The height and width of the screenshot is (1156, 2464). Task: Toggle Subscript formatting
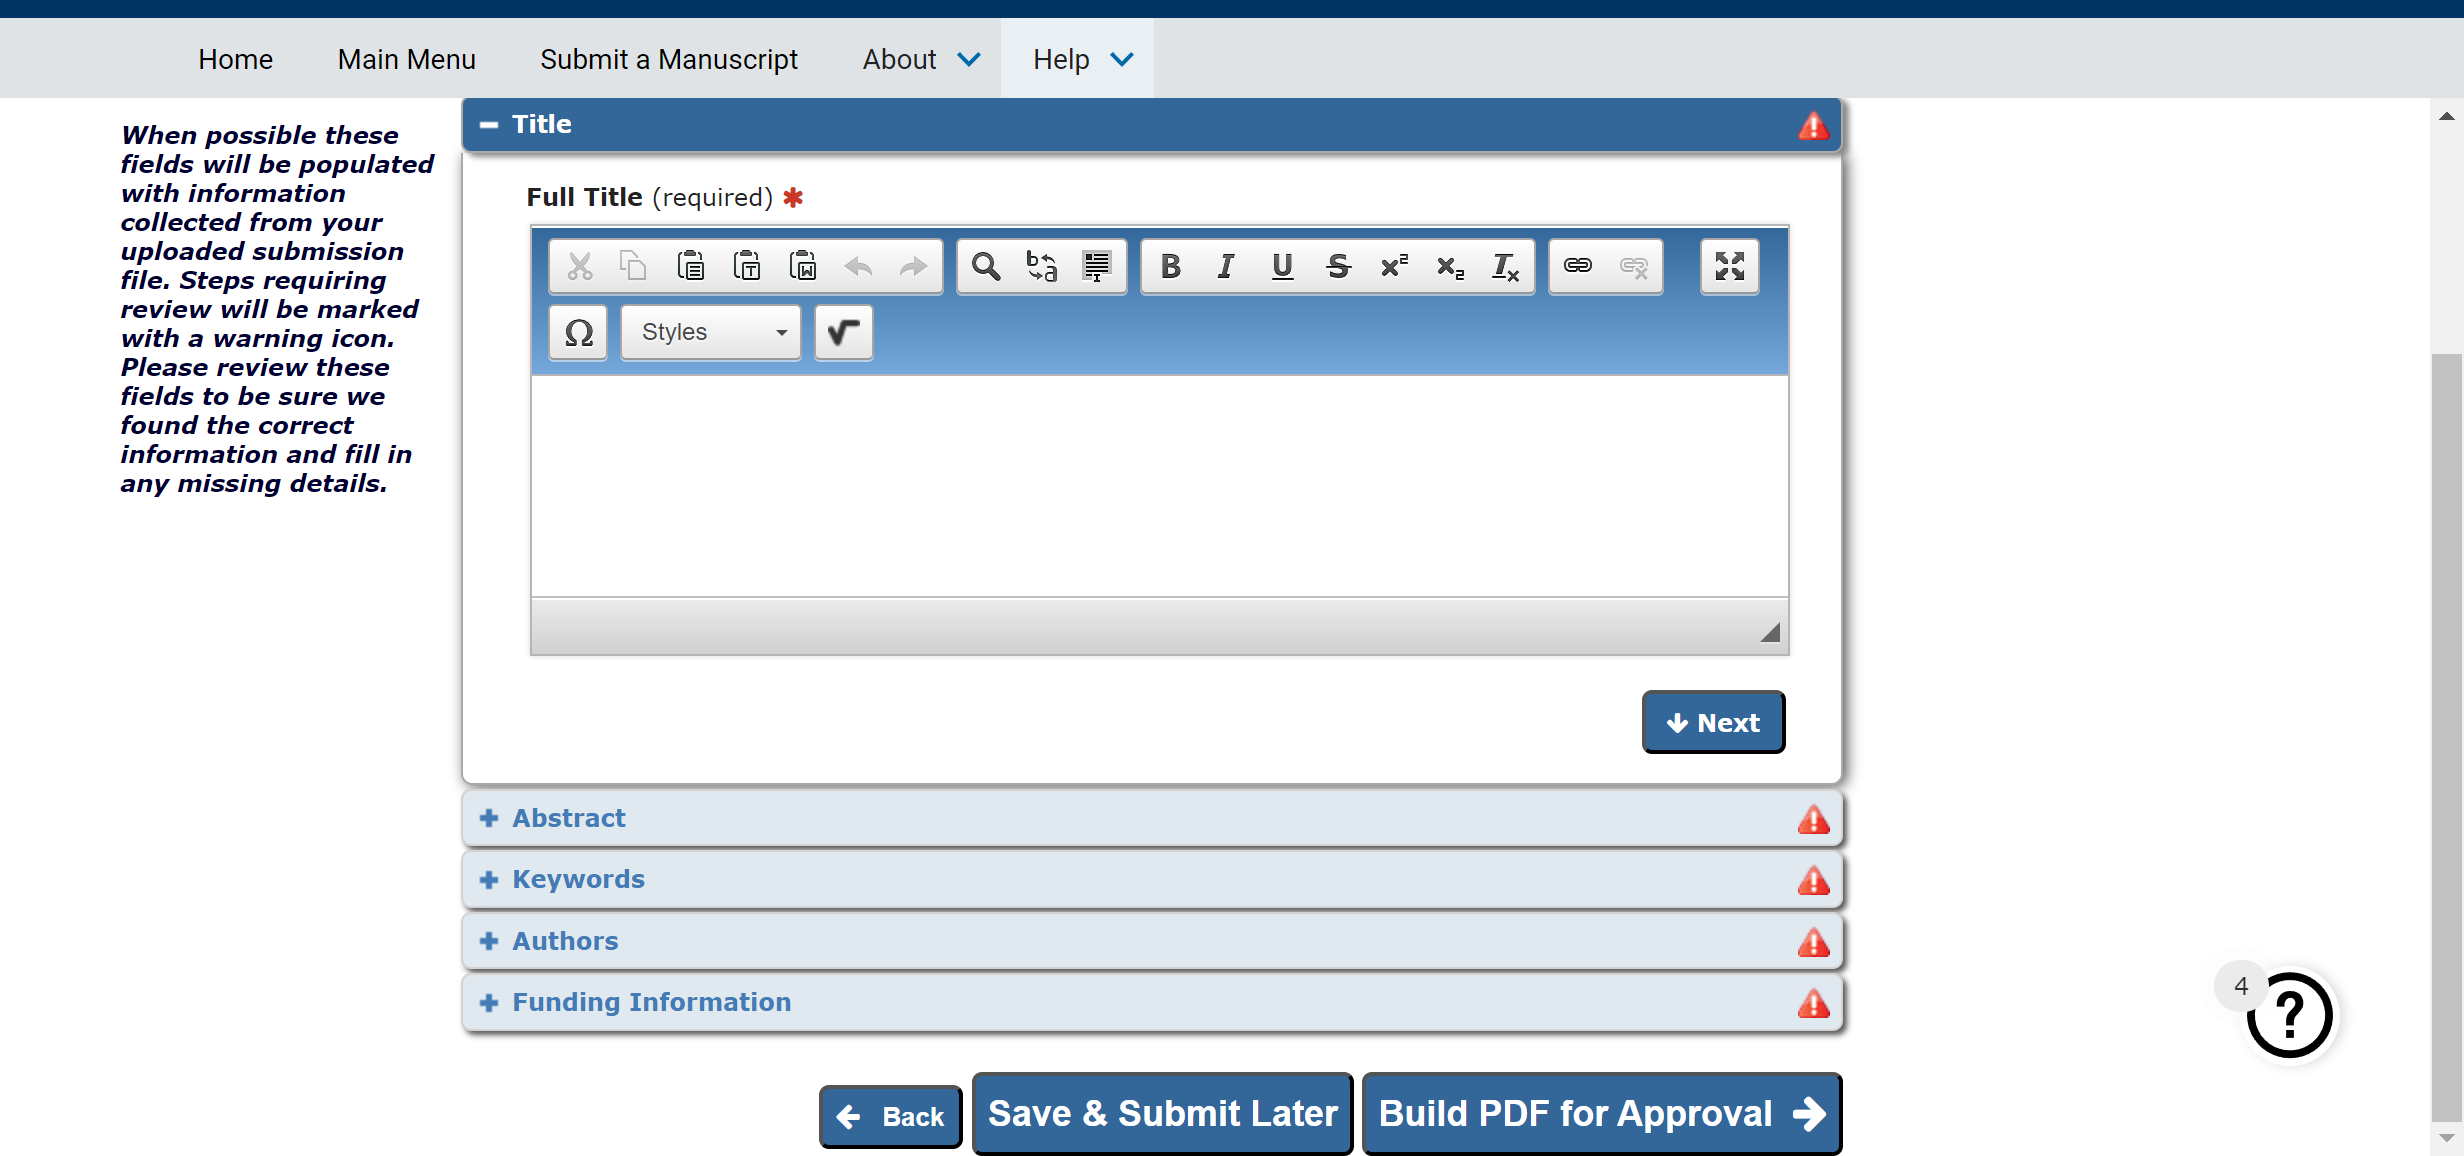(x=1450, y=266)
